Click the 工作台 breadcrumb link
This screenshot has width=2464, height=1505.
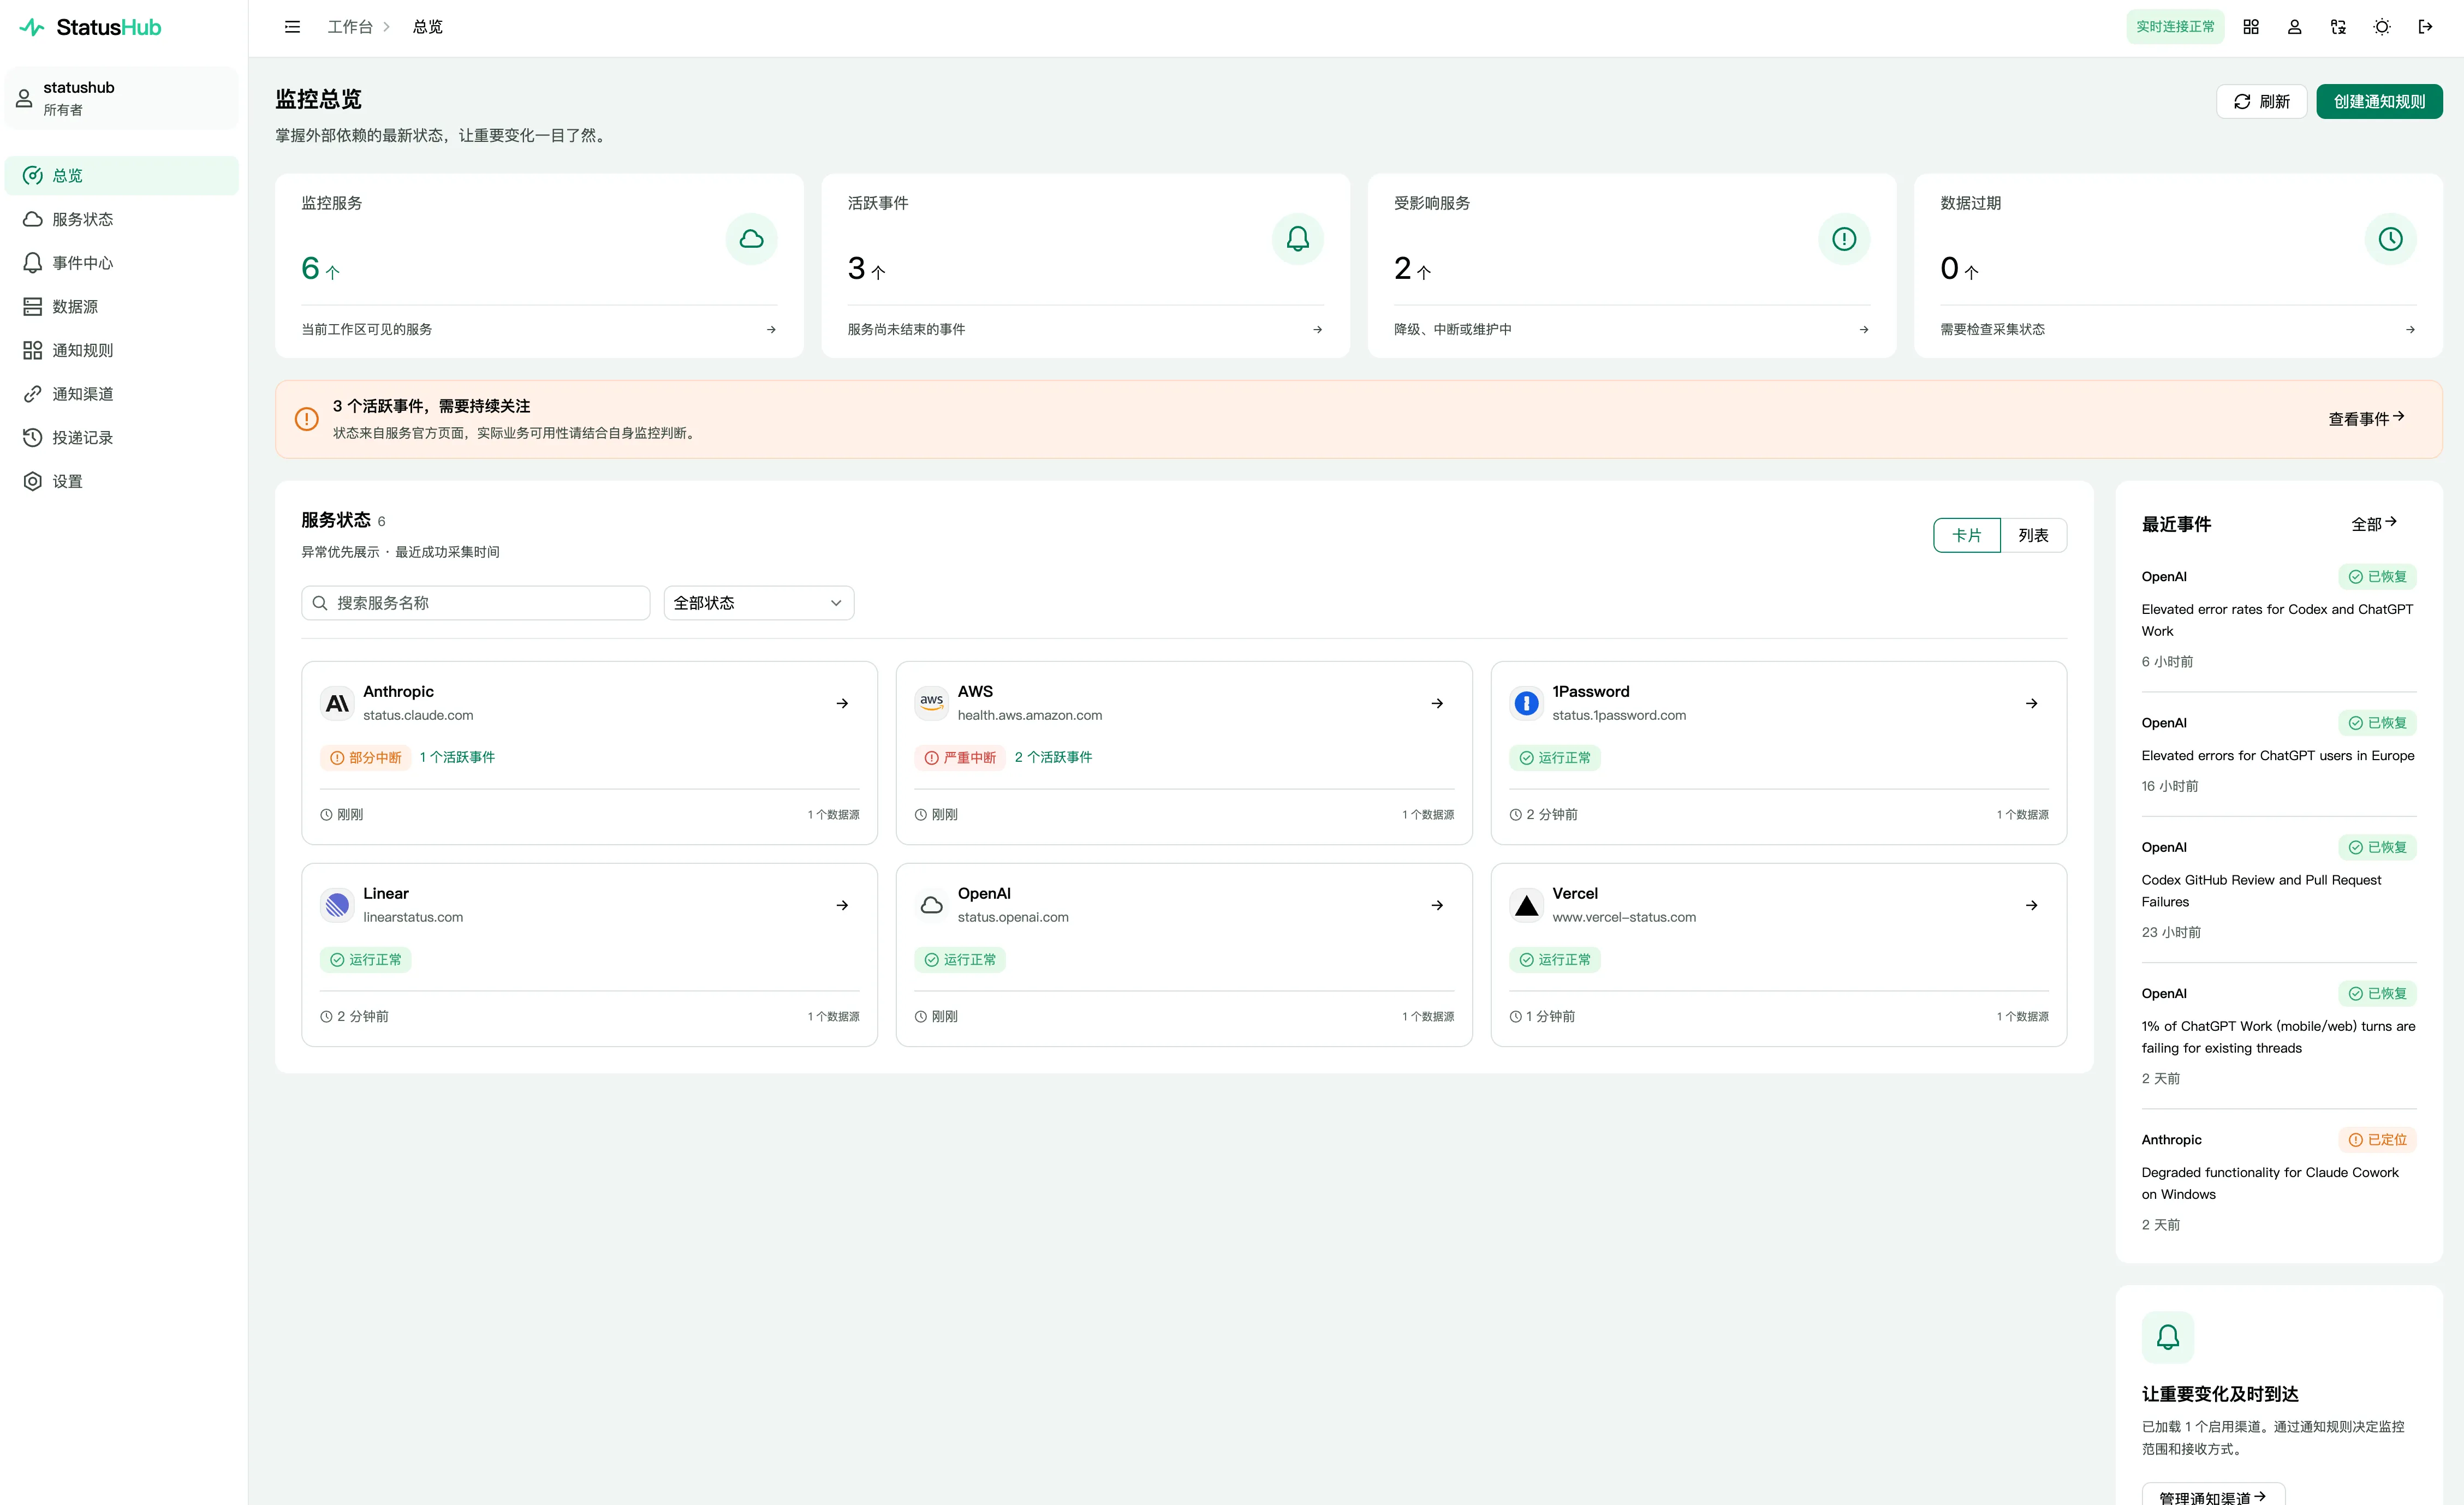coord(349,27)
